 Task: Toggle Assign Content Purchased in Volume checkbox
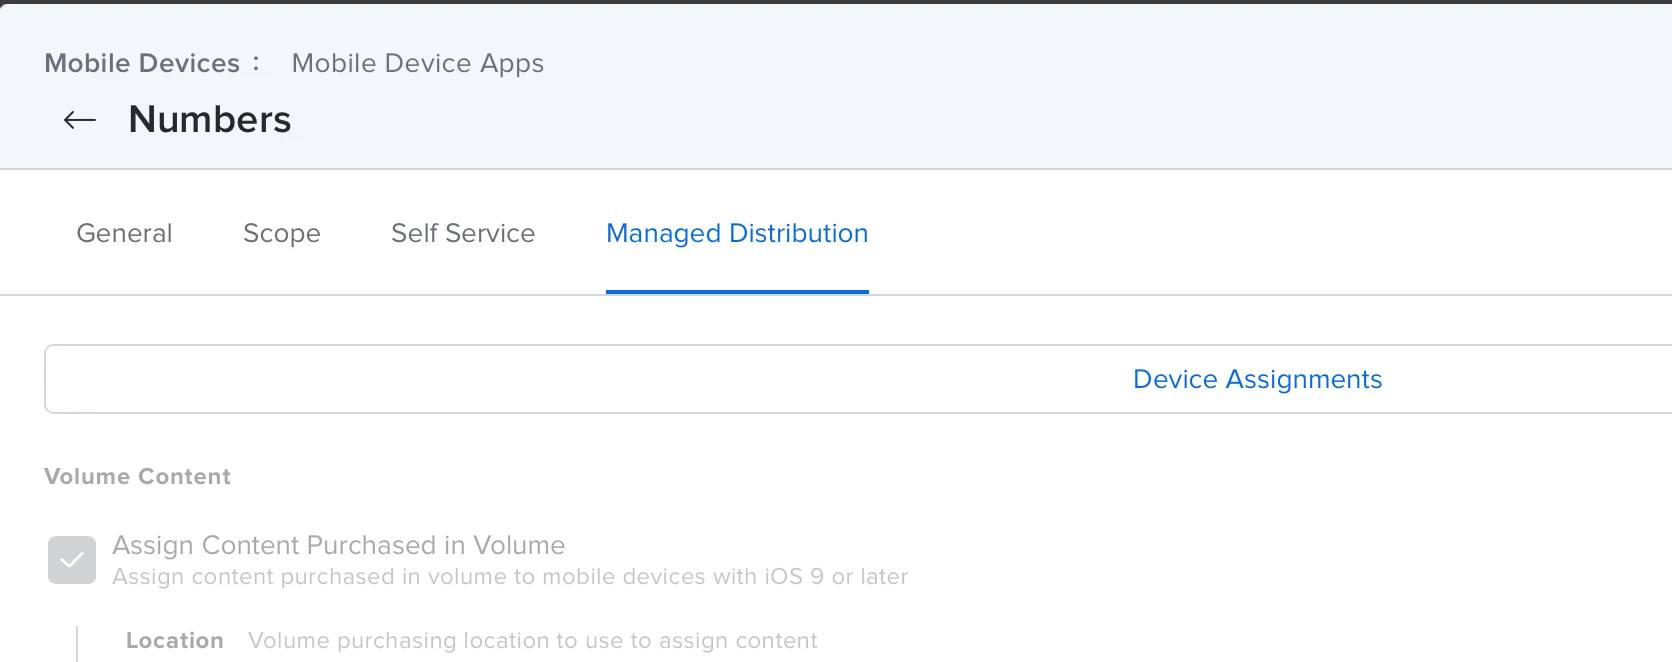tap(72, 560)
